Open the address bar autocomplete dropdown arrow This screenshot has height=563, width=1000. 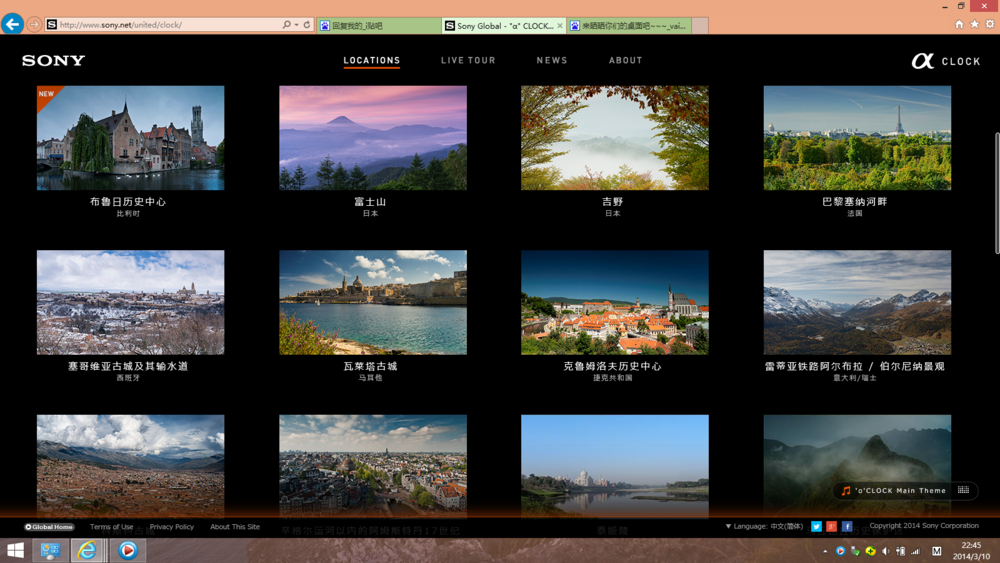[x=297, y=25]
